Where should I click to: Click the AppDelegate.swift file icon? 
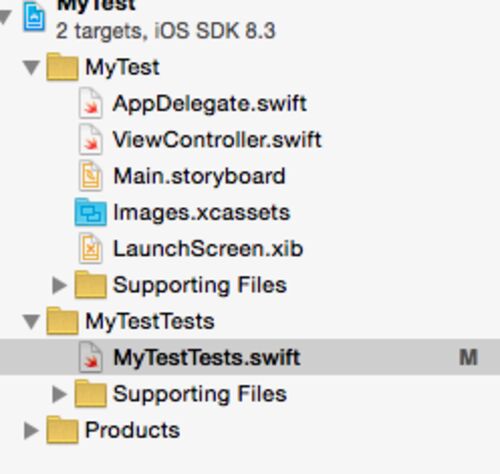[x=91, y=103]
